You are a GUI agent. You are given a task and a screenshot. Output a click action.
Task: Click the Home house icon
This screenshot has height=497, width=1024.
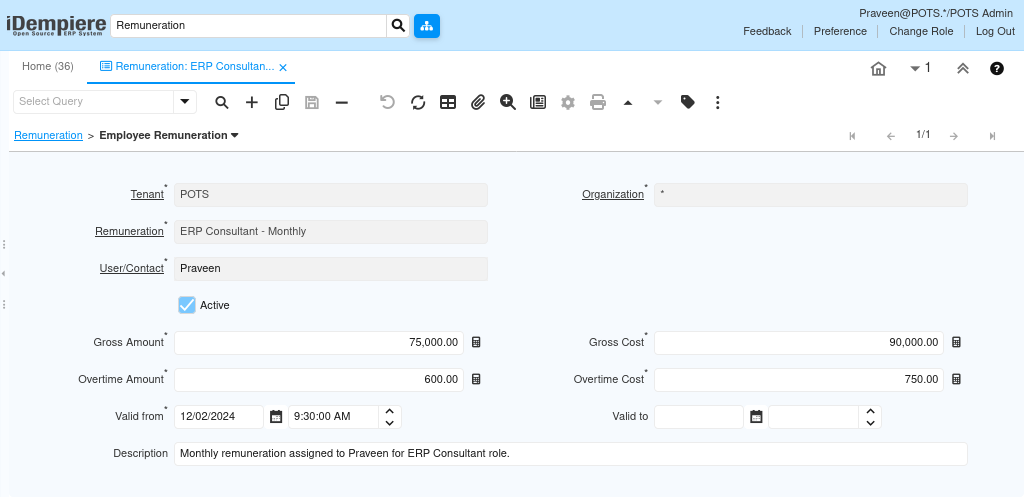878,69
